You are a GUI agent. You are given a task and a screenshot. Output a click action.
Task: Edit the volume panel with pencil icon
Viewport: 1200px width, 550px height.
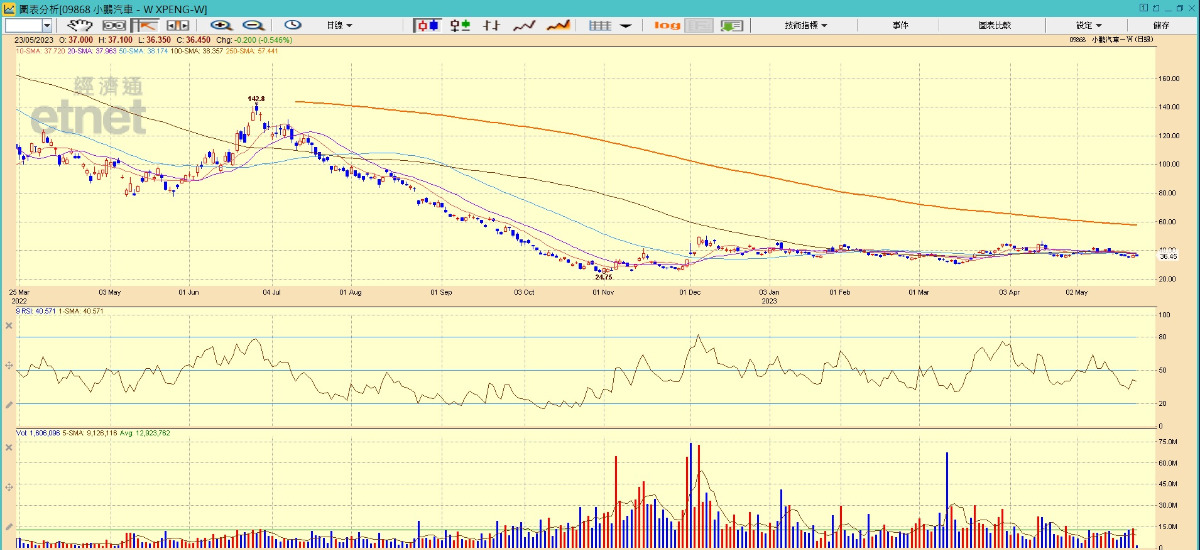[9, 524]
